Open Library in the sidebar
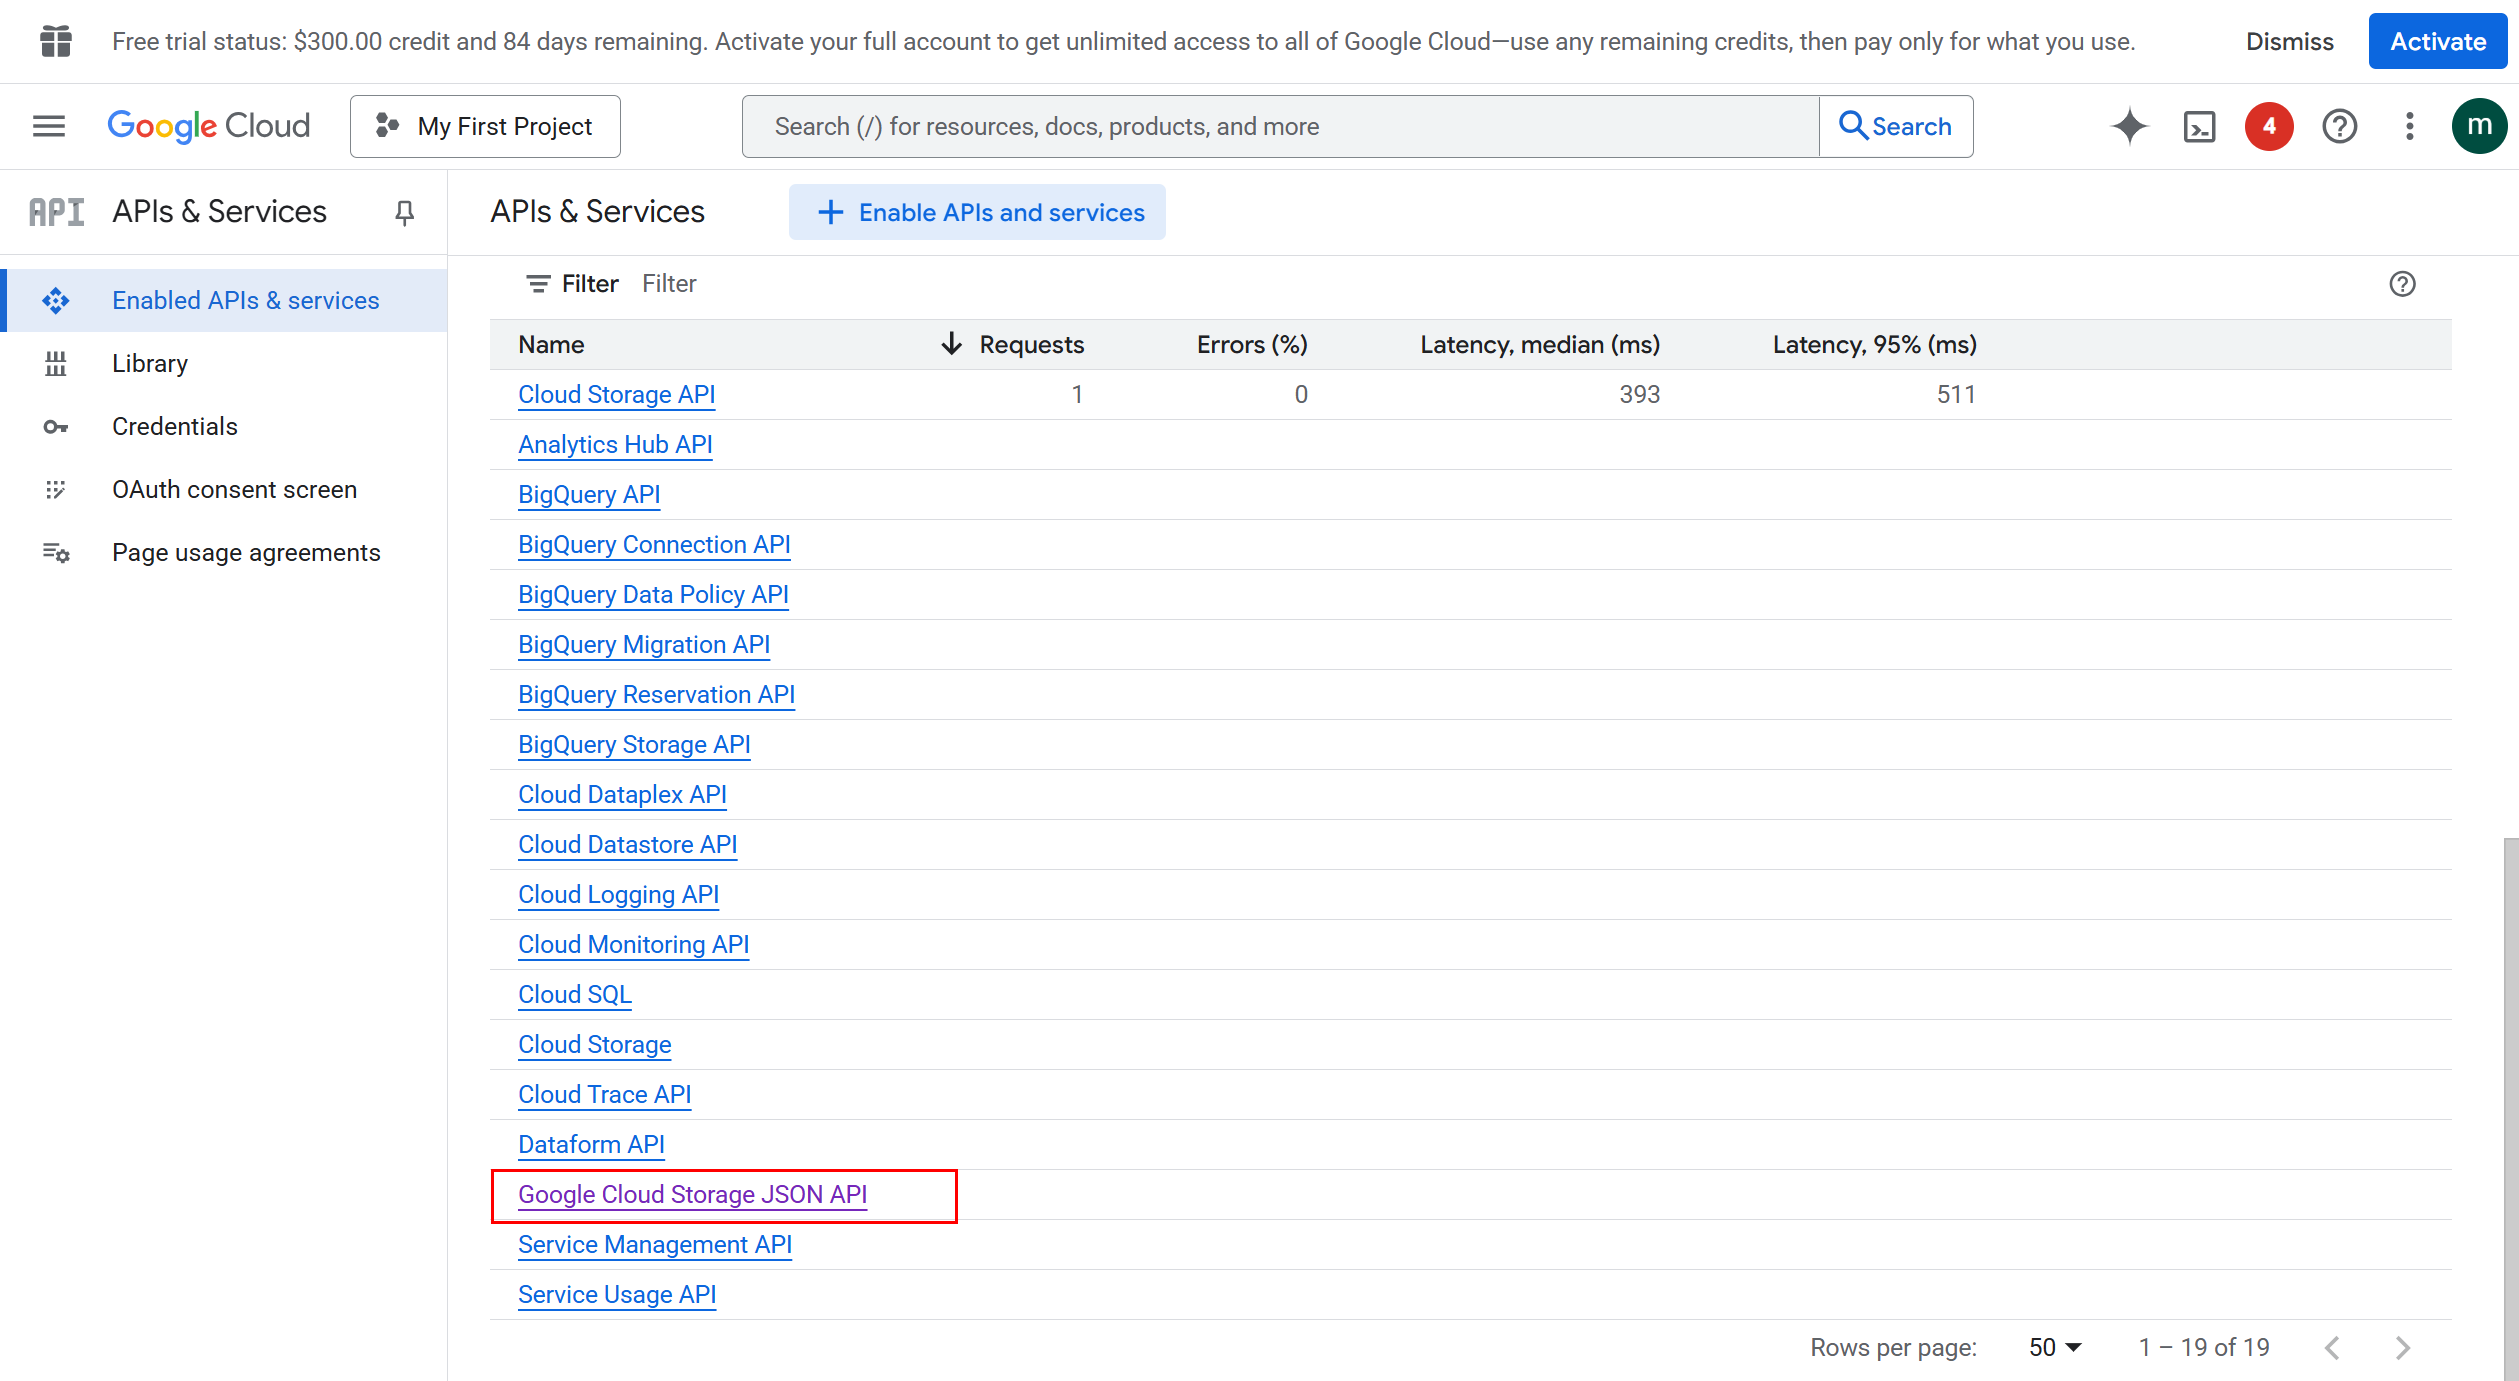Viewport: 2519px width, 1381px height. (x=150, y=363)
